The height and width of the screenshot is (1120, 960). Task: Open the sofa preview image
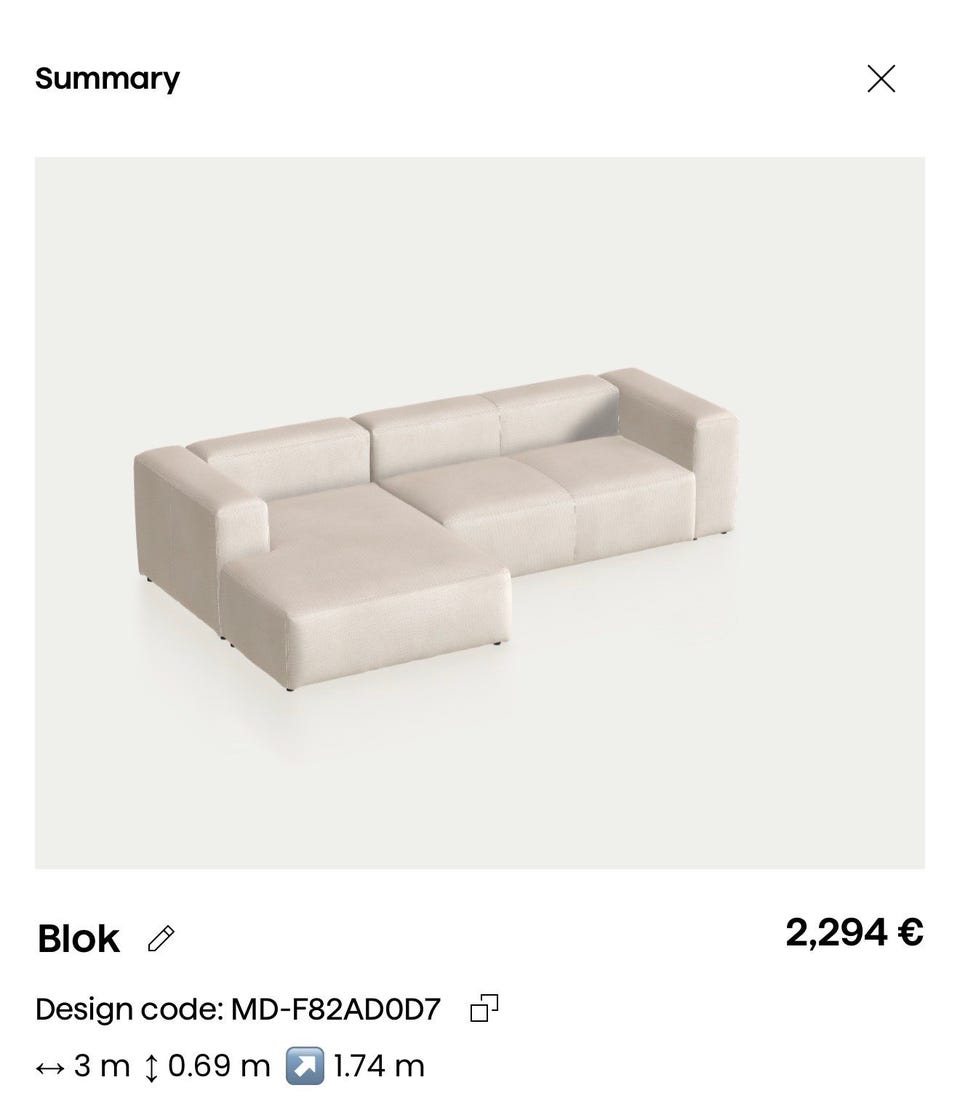479,513
